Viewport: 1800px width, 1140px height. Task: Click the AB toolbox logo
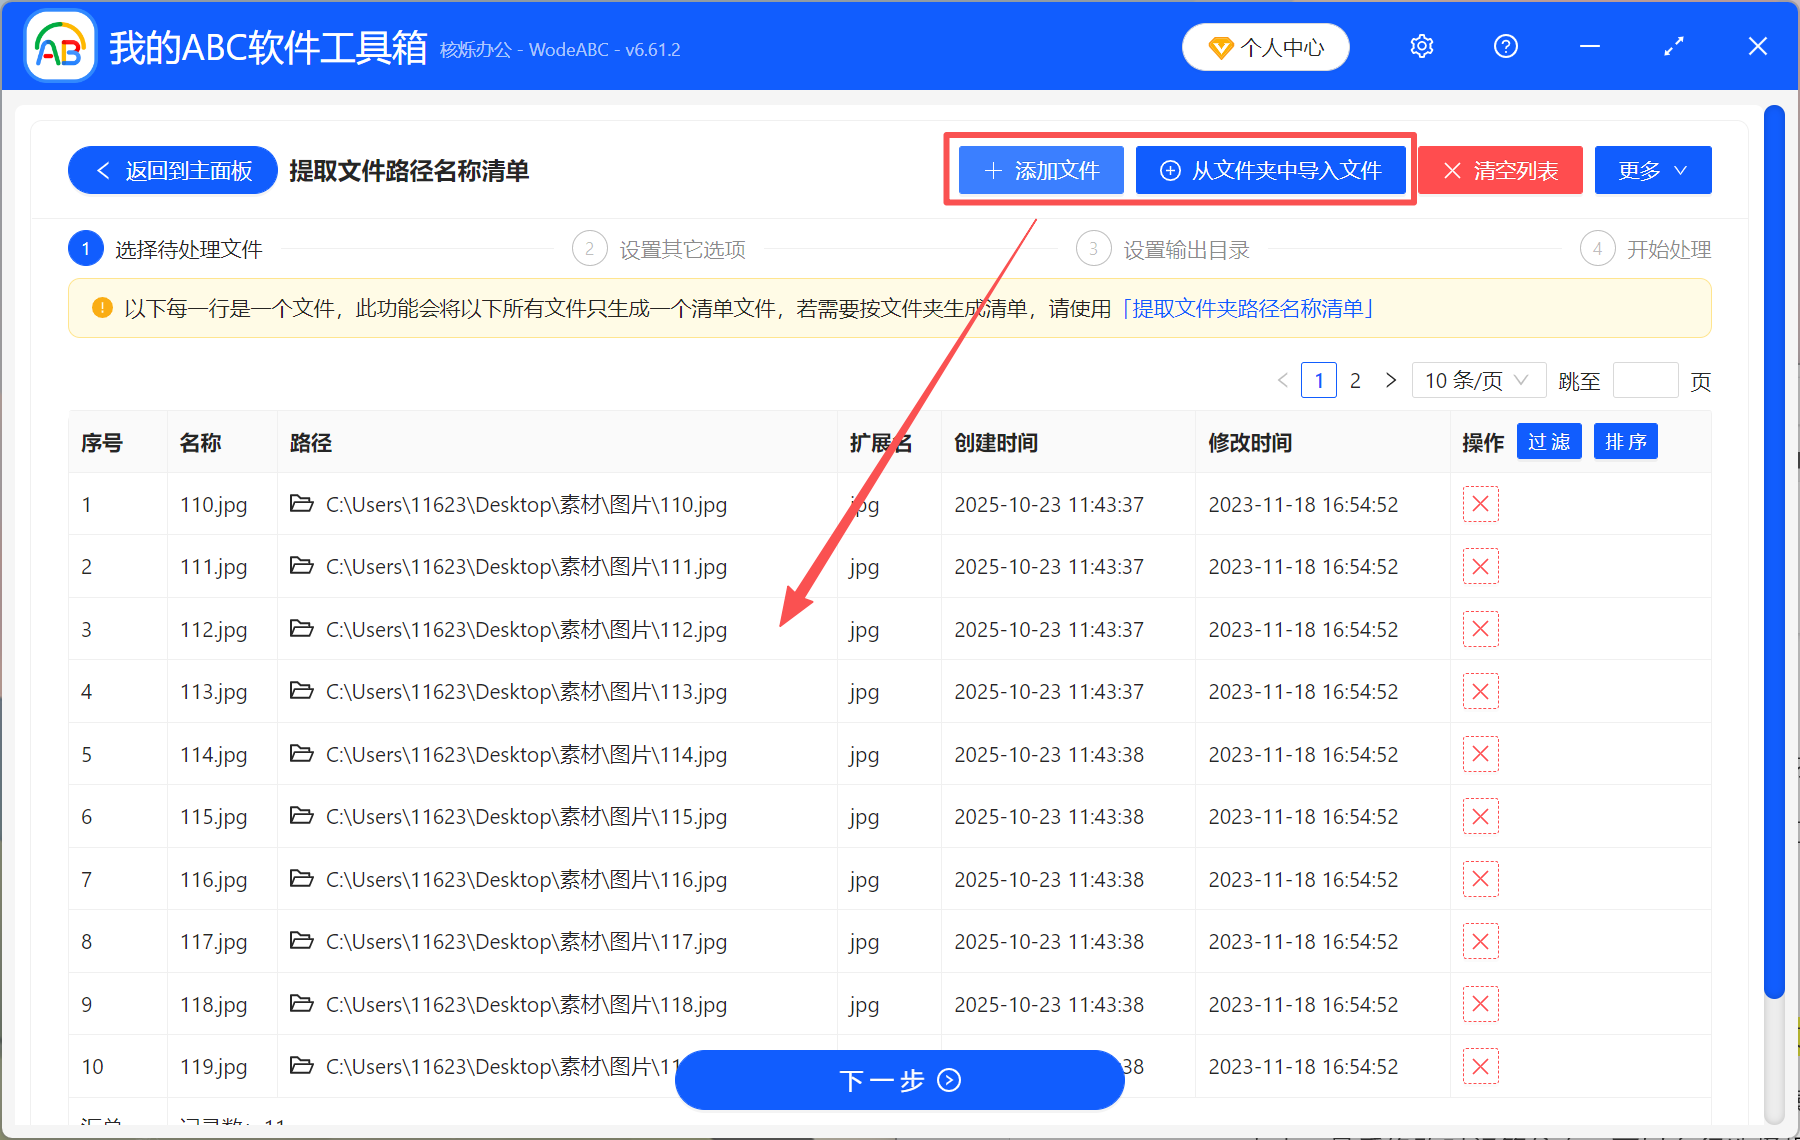click(x=58, y=46)
